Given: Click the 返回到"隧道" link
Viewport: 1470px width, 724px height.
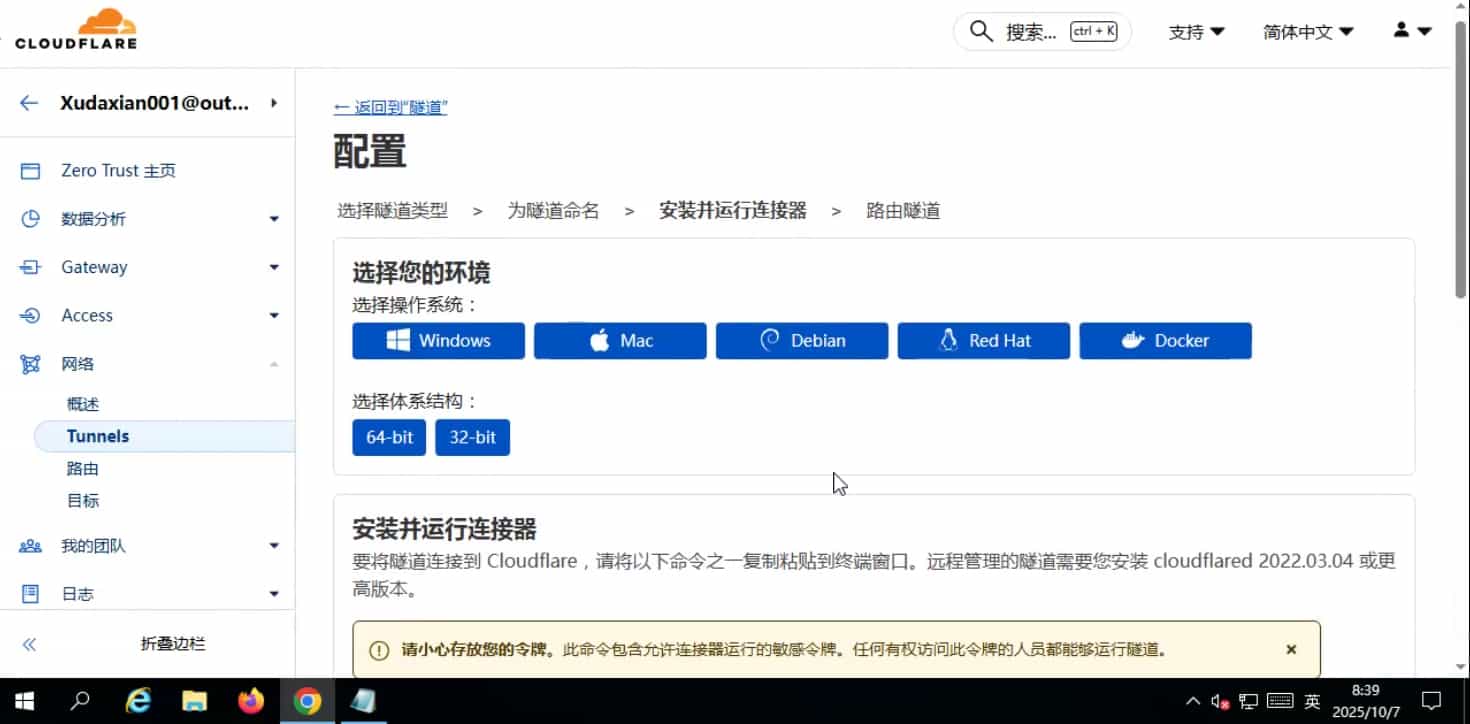Looking at the screenshot, I should (x=390, y=107).
